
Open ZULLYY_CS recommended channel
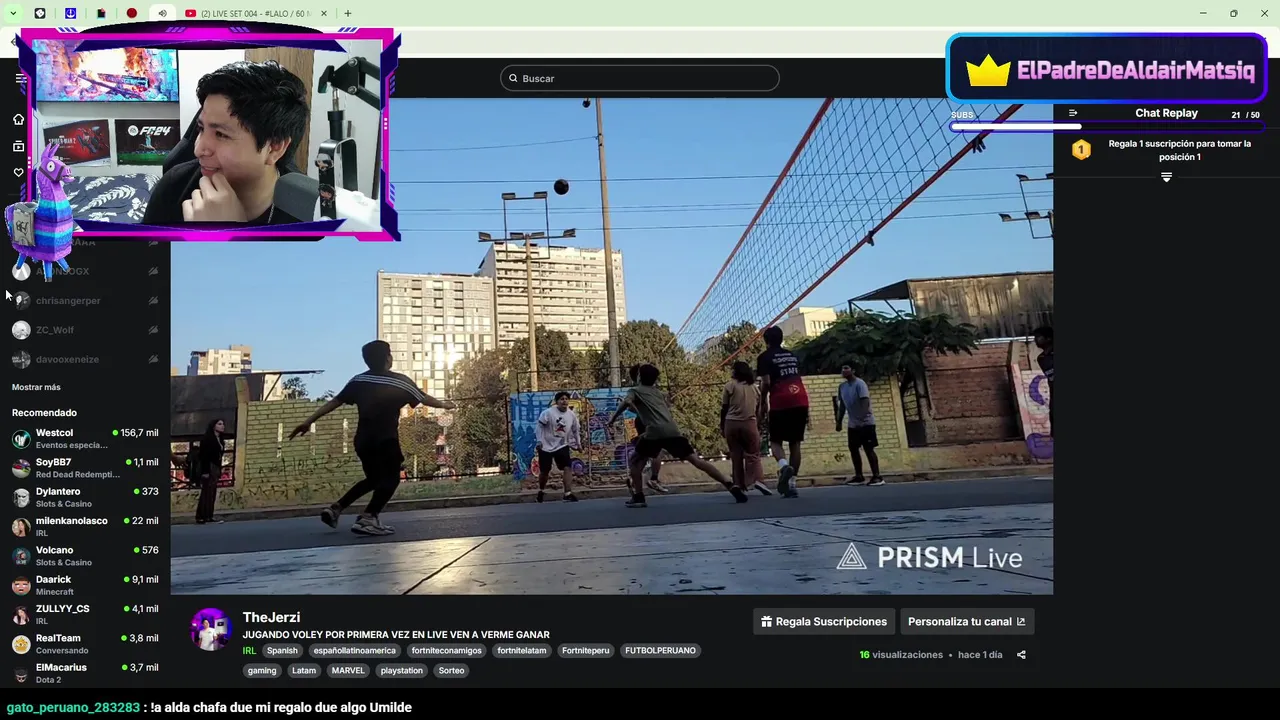(85, 615)
